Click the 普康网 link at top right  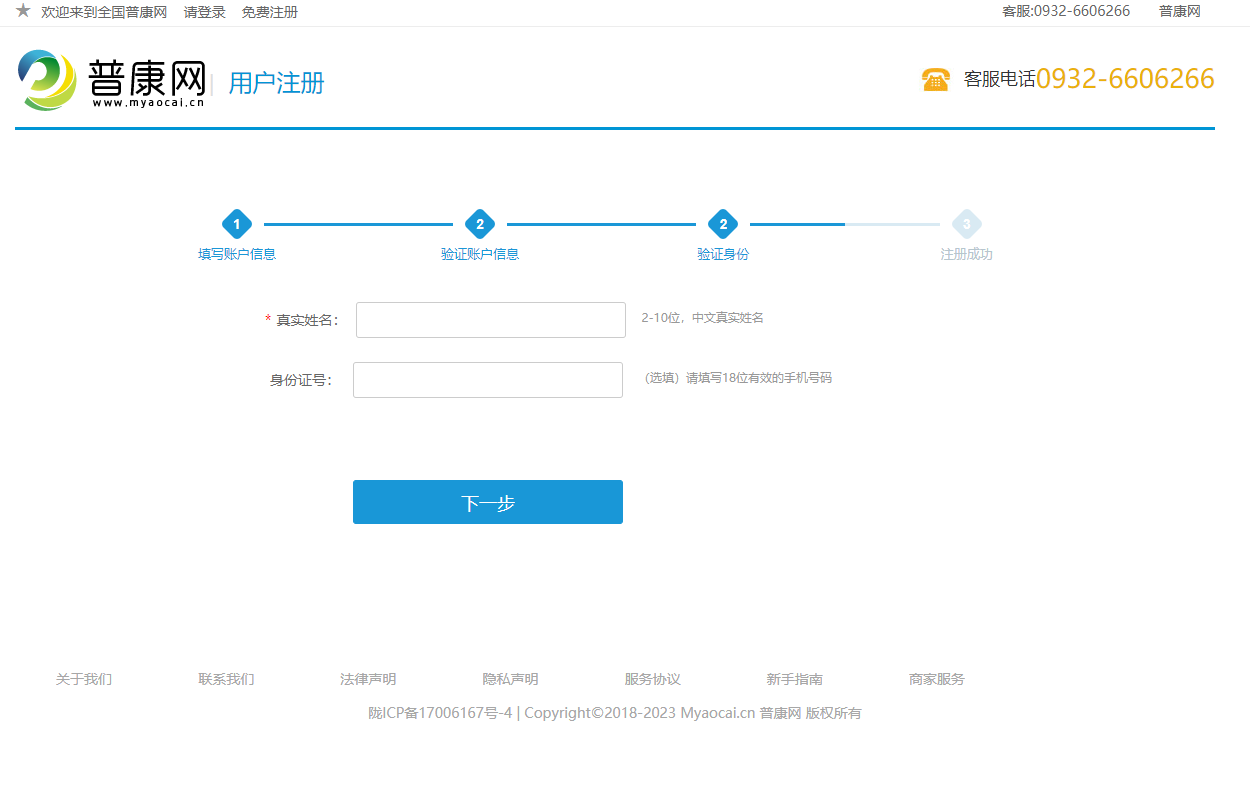pyautogui.click(x=1179, y=11)
